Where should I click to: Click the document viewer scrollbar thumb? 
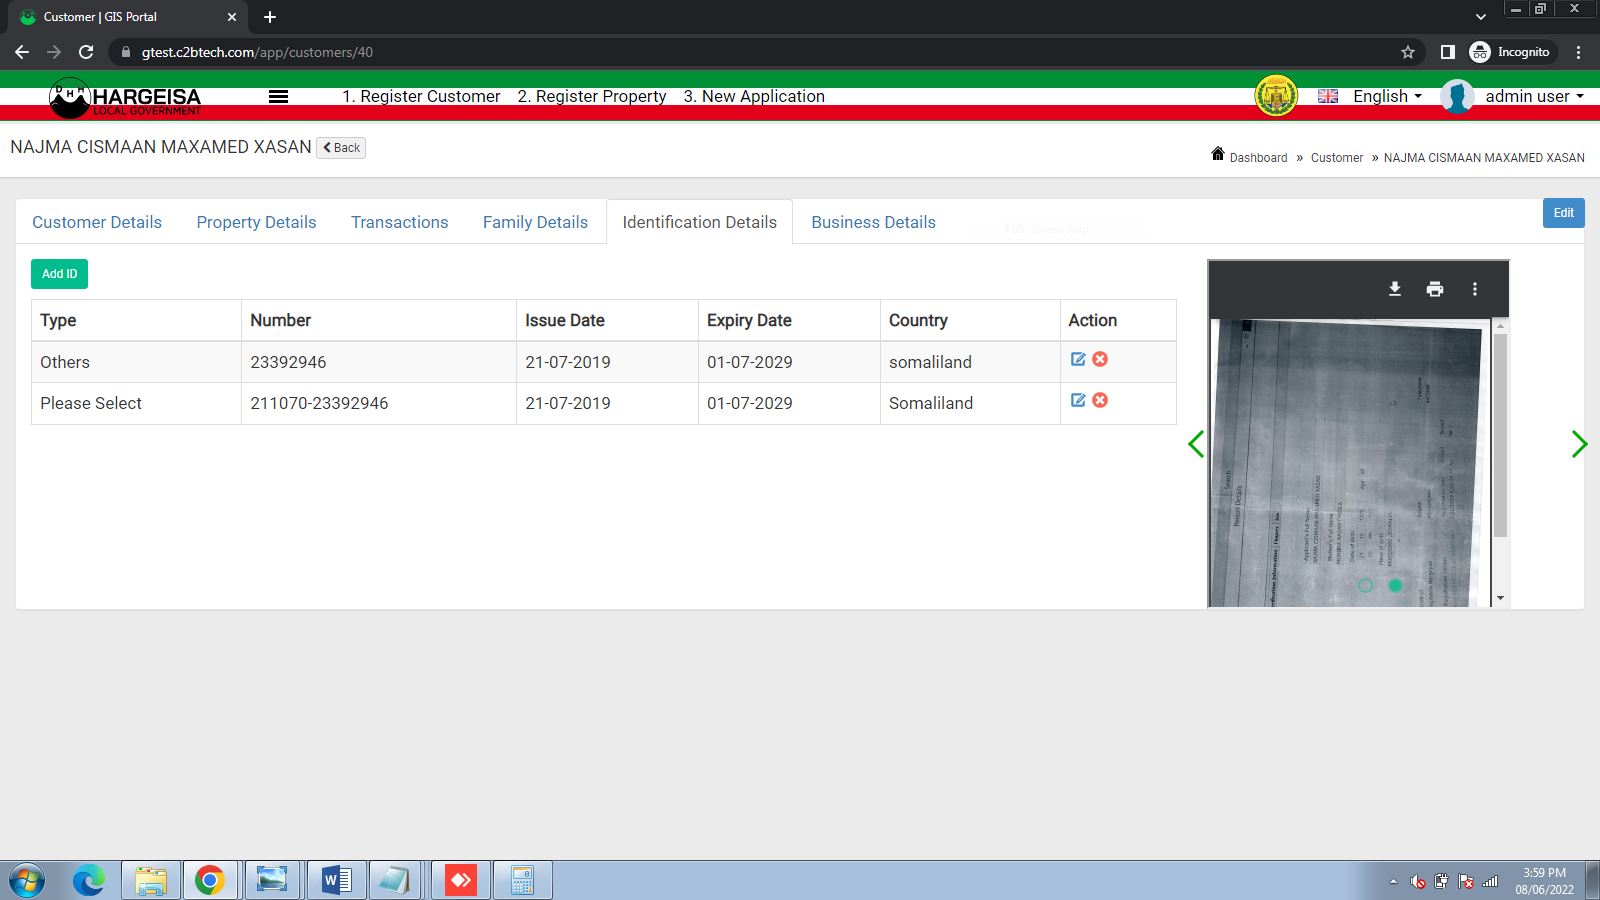[1500, 435]
